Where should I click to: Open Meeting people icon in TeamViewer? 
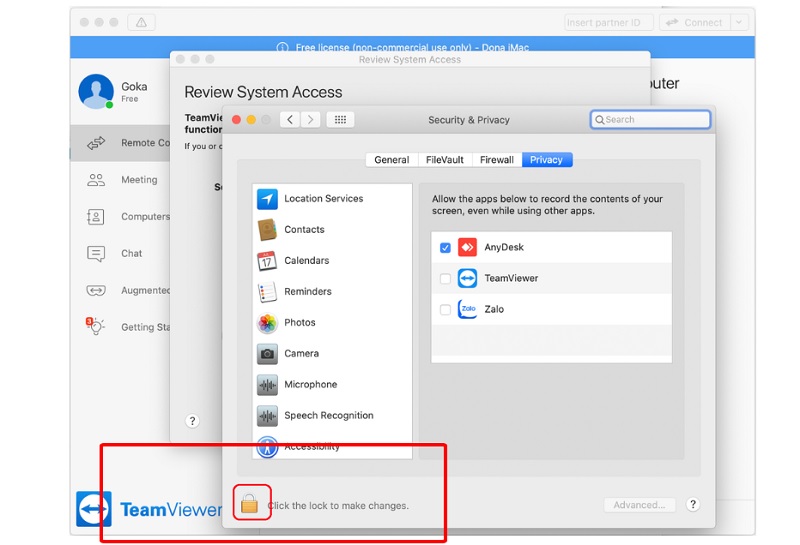click(x=96, y=180)
